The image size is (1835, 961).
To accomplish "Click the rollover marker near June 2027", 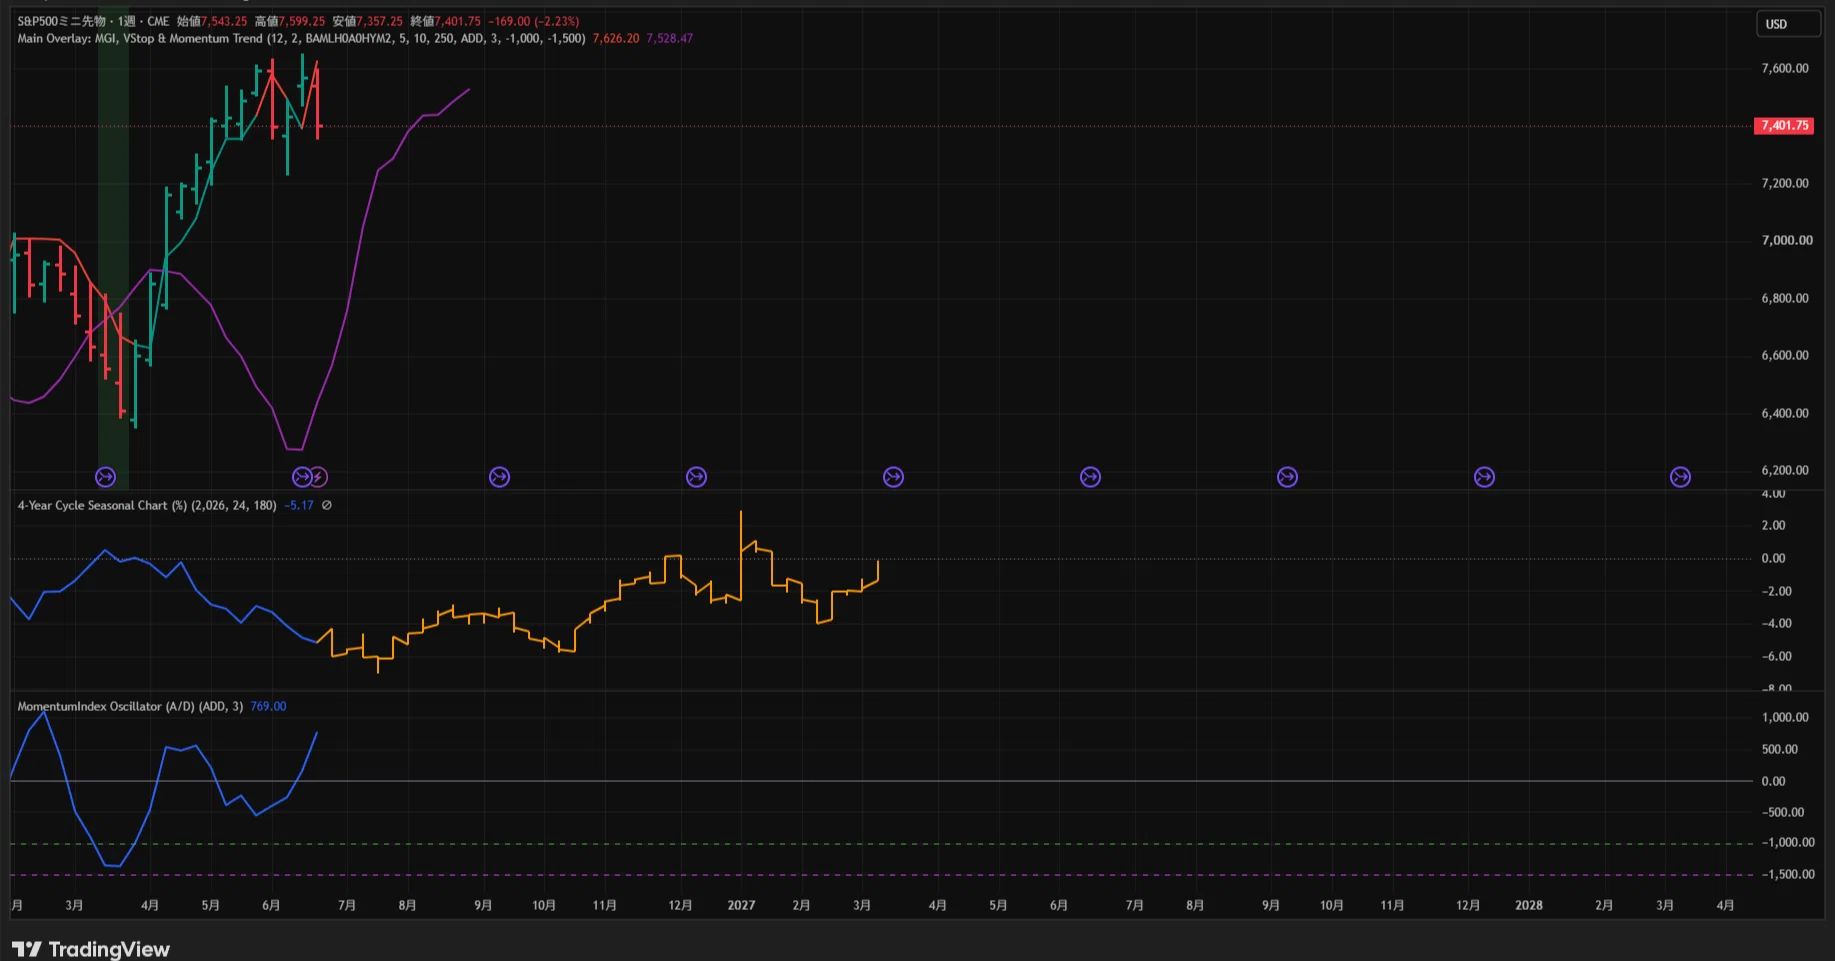I will pos(1090,477).
